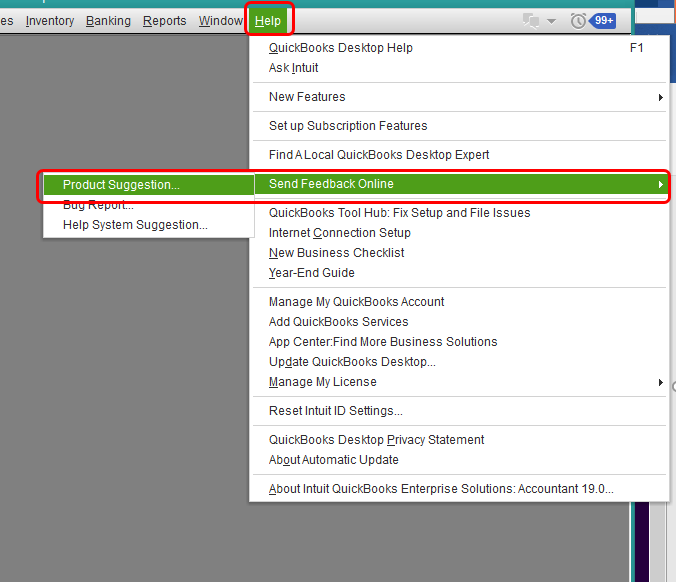Select Set up Subscription Features
676x582 pixels.
(x=460, y=125)
